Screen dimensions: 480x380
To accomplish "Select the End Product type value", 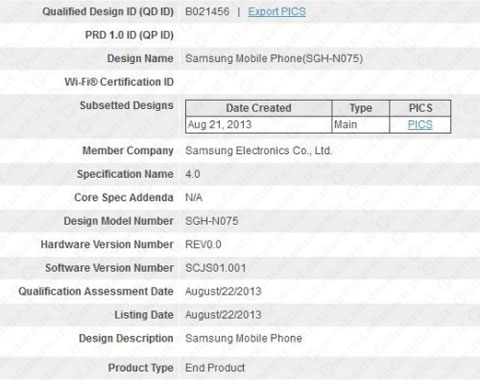I will (x=215, y=368).
